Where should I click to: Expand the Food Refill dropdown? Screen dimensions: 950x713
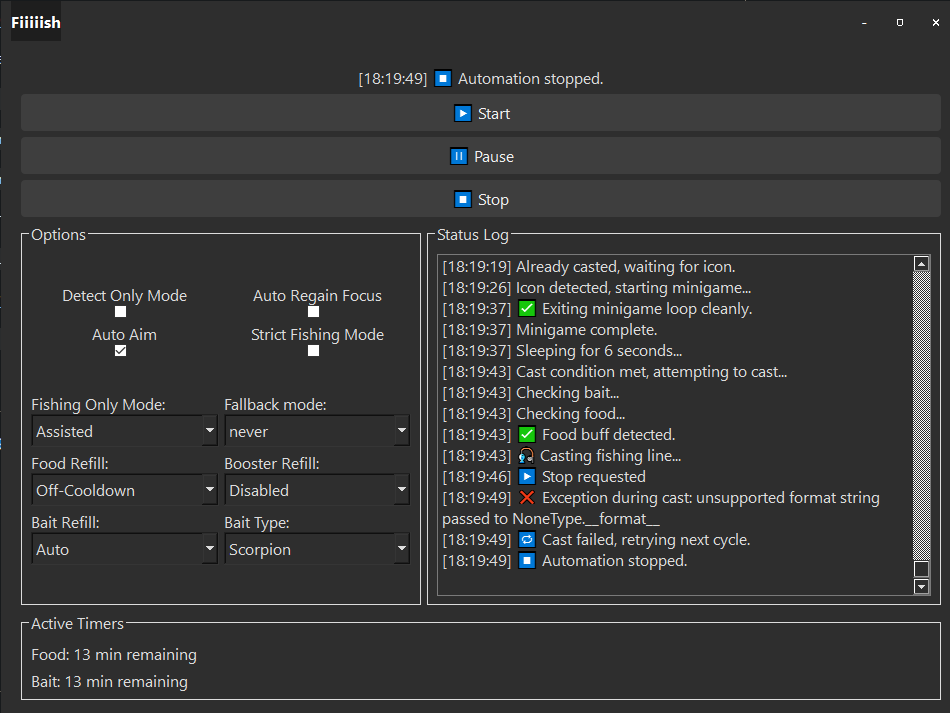(x=124, y=490)
